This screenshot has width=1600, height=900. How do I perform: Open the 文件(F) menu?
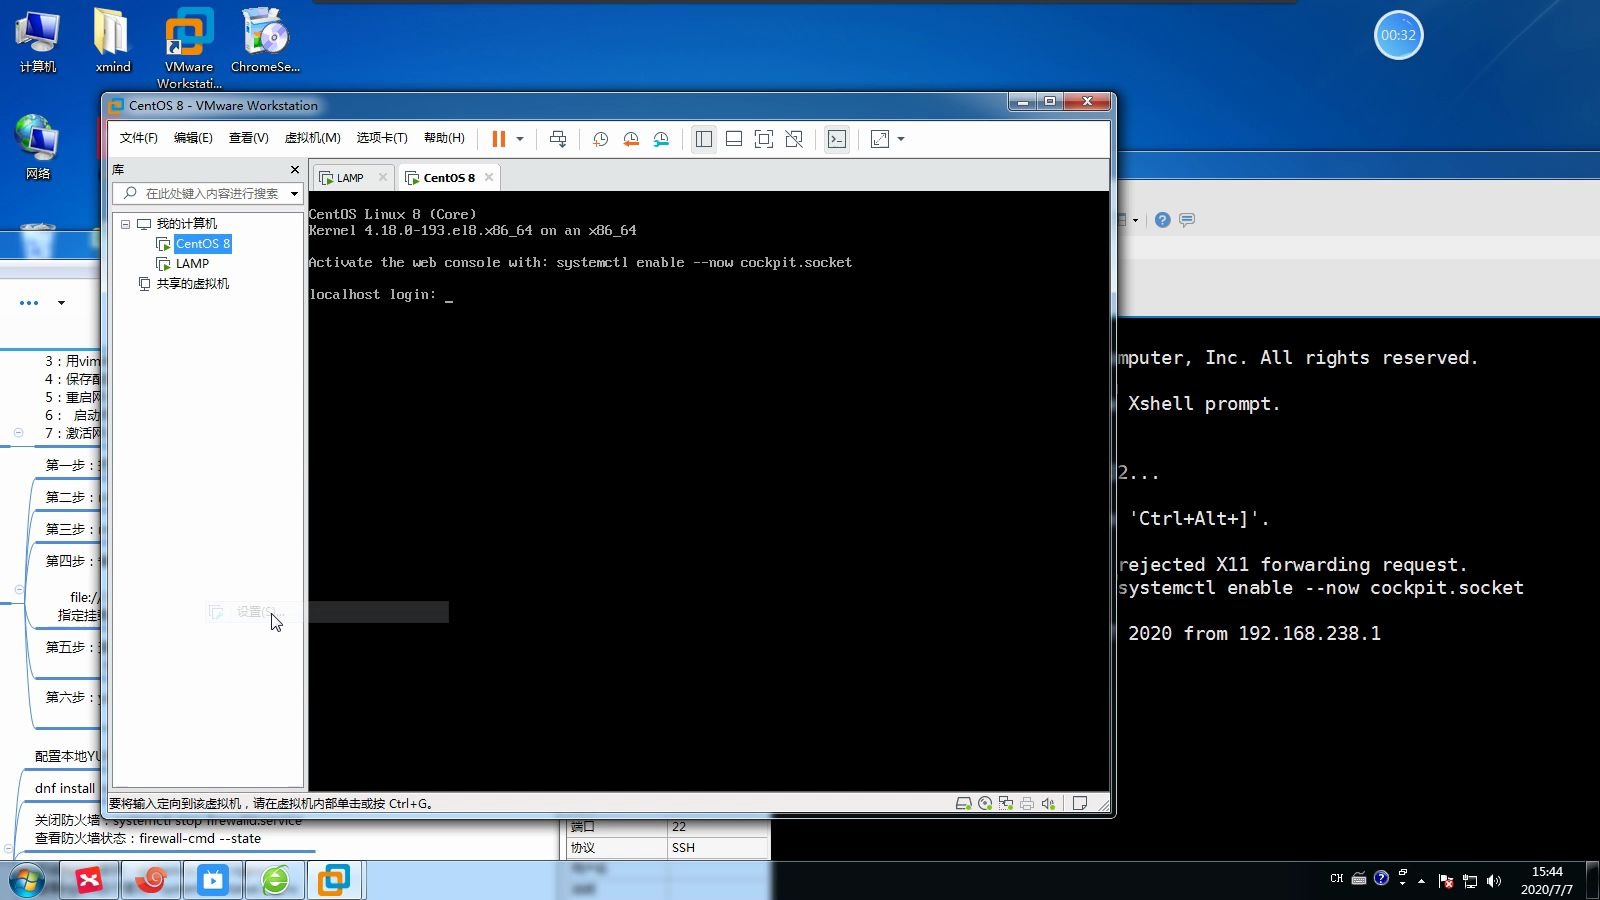(x=139, y=138)
